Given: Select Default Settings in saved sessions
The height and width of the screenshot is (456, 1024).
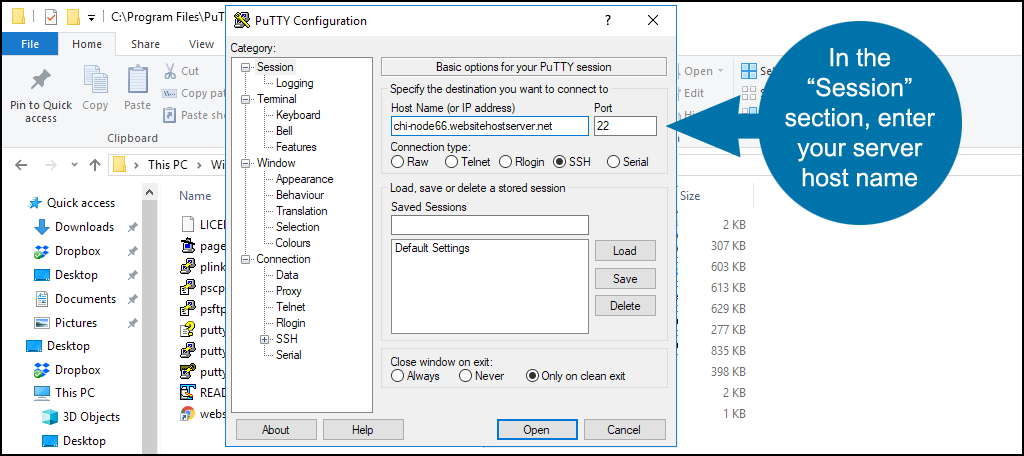Looking at the screenshot, I should 432,248.
